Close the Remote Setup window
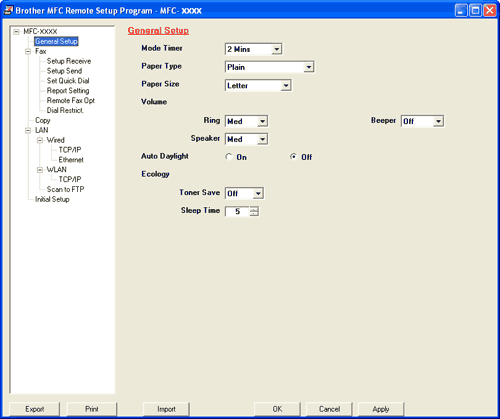 click(x=490, y=11)
